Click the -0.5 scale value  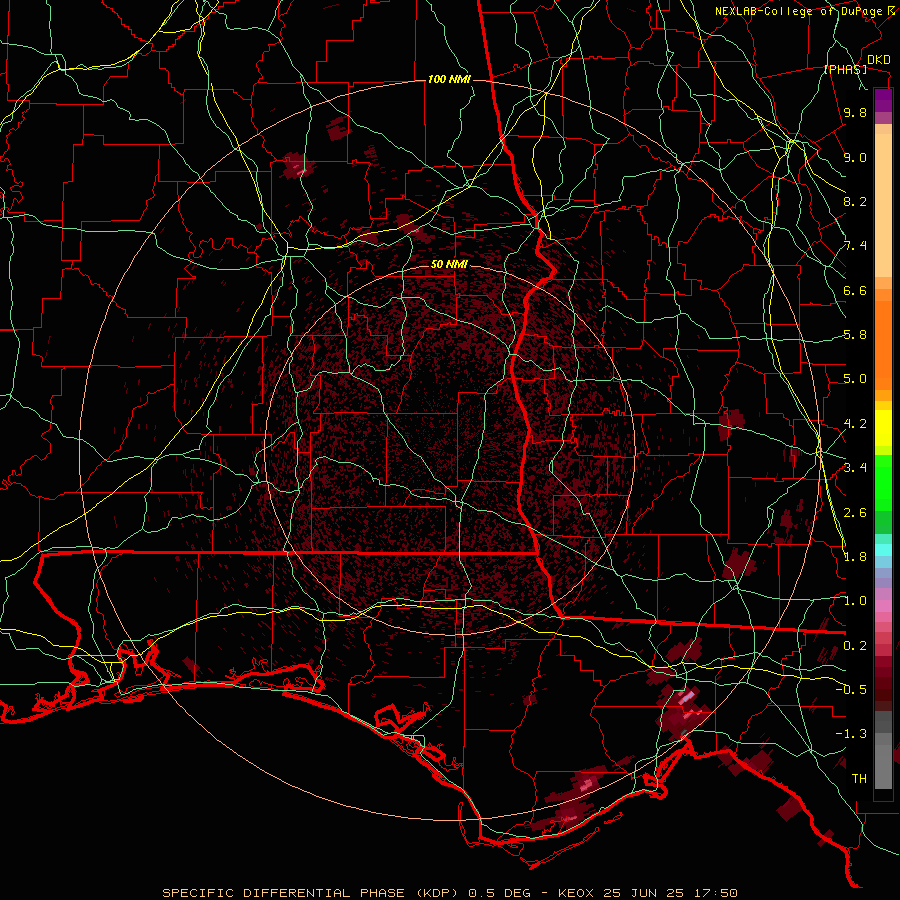click(x=851, y=690)
